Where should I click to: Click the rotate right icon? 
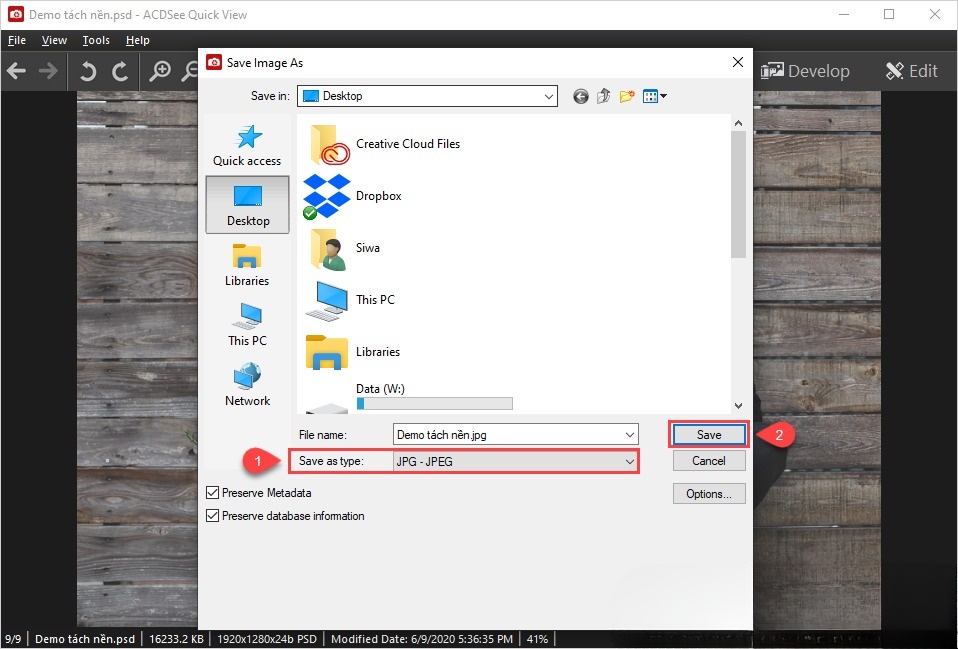(120, 71)
